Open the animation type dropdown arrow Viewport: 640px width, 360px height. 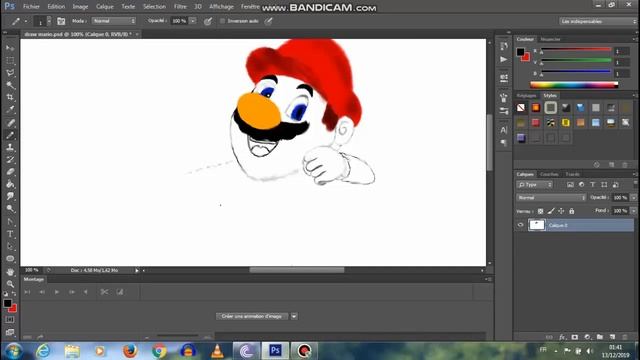[294, 316]
